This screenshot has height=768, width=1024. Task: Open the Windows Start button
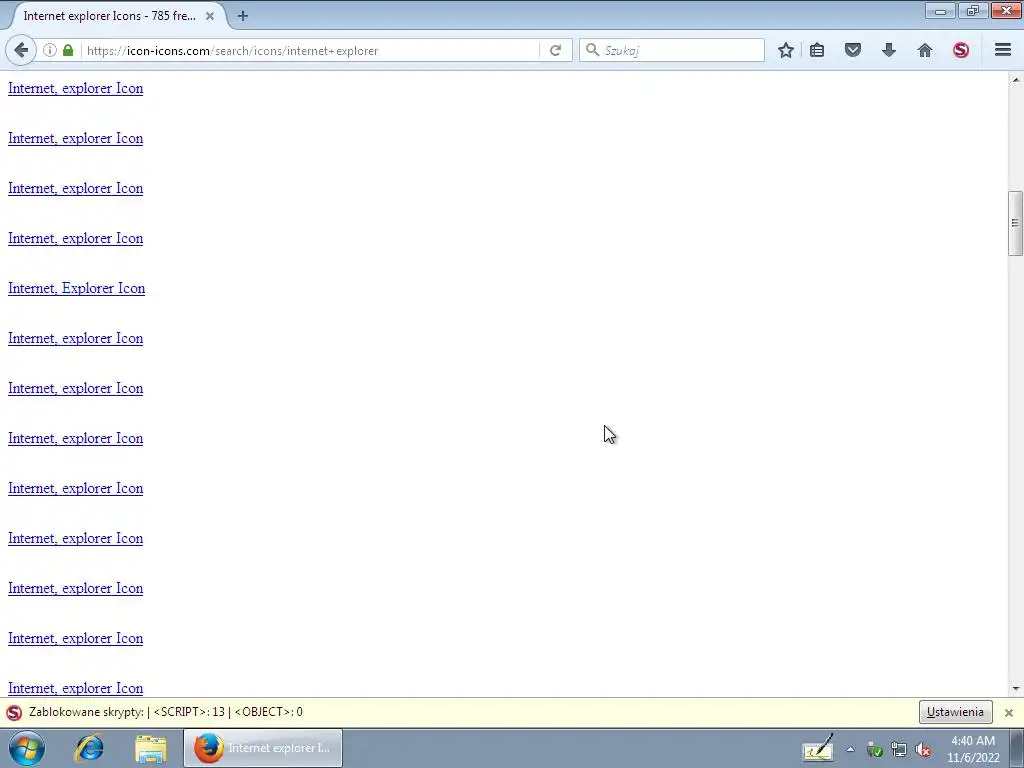pos(27,748)
